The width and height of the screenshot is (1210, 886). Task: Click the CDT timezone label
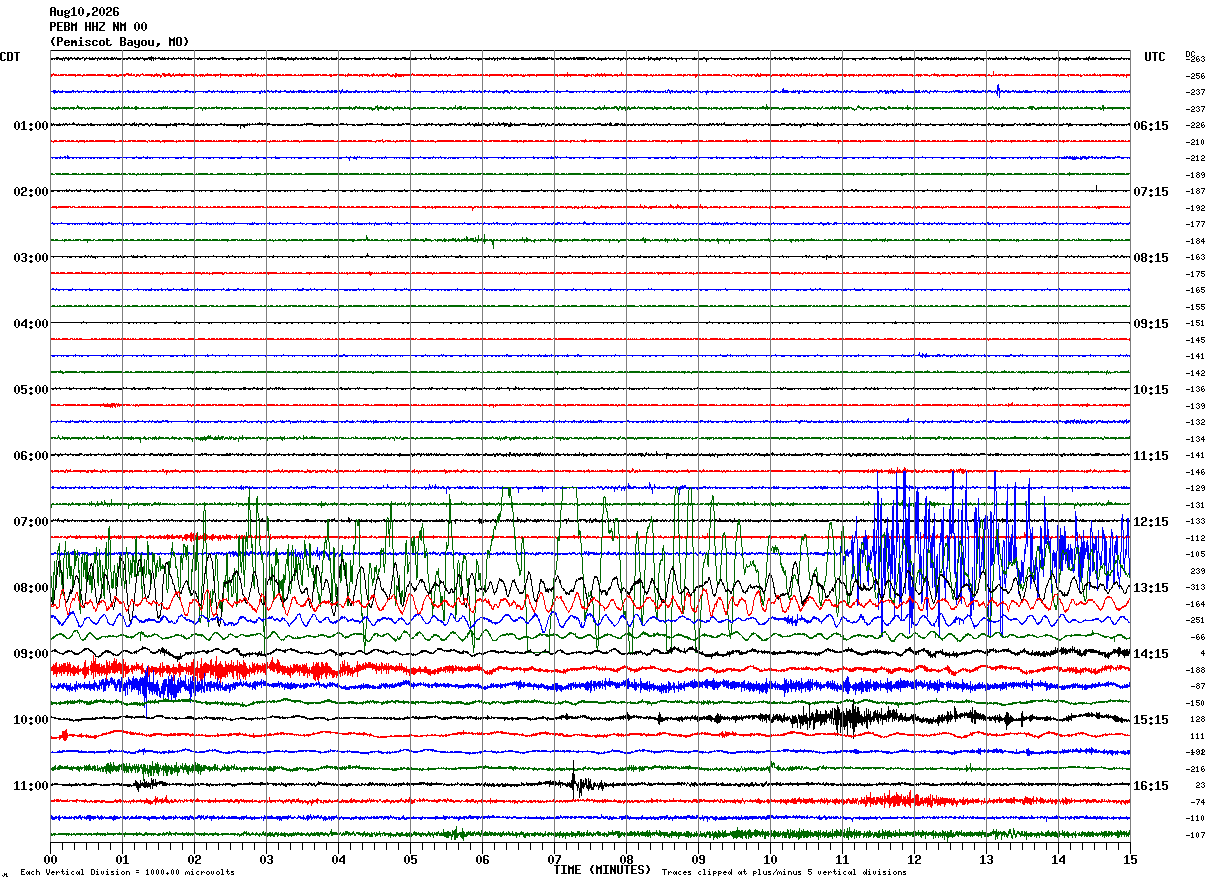pyautogui.click(x=10, y=57)
